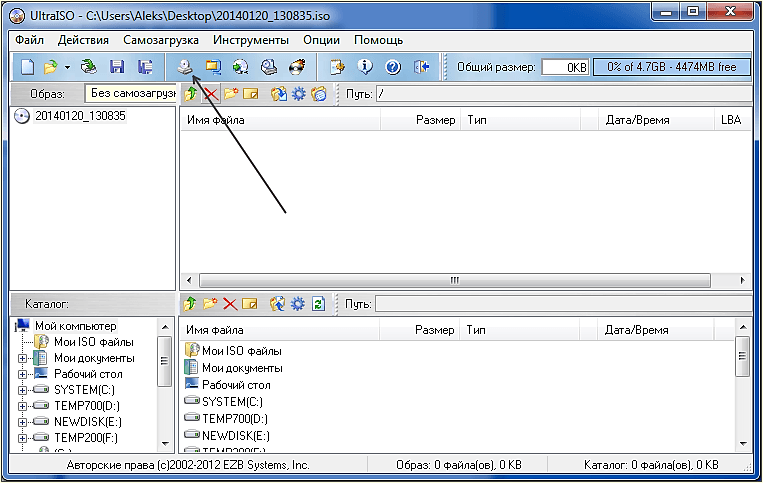Select 20140120_130835 image root node
Image resolution: width=763 pixels, height=483 pixels.
[x=80, y=116]
